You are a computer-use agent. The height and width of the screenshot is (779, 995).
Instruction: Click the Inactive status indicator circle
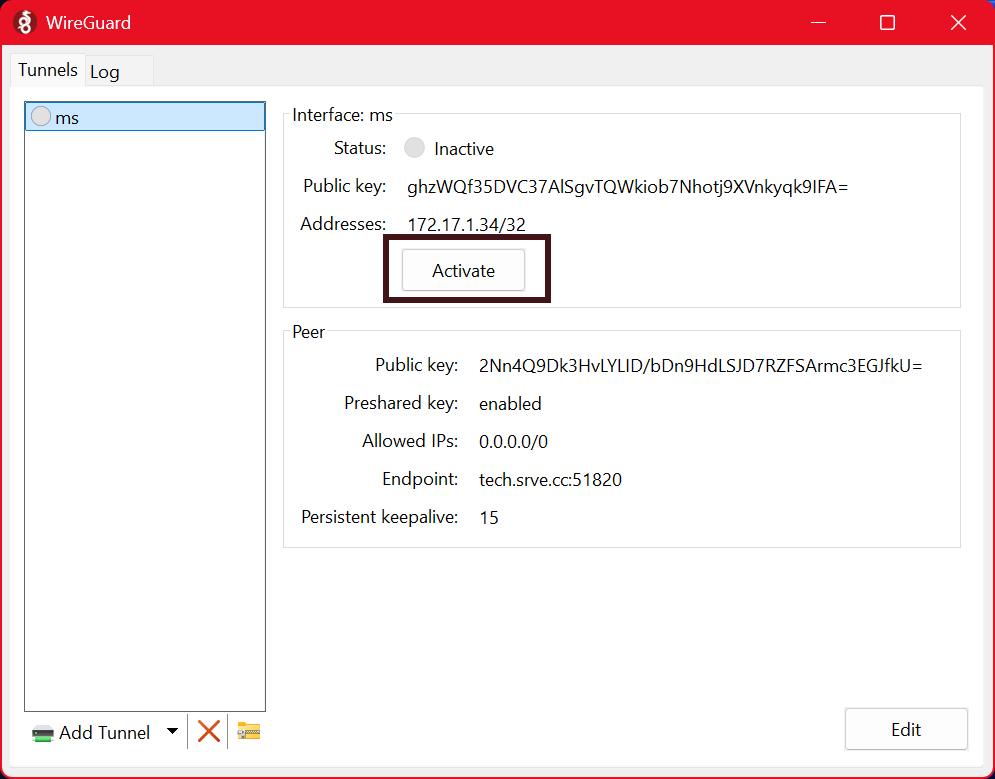[414, 148]
